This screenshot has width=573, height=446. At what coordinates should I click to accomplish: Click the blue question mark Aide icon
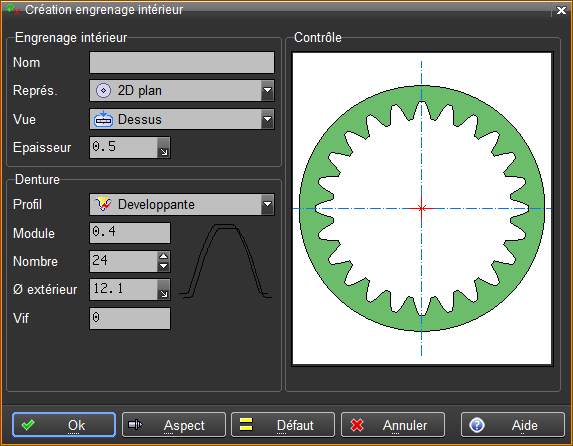[477, 425]
